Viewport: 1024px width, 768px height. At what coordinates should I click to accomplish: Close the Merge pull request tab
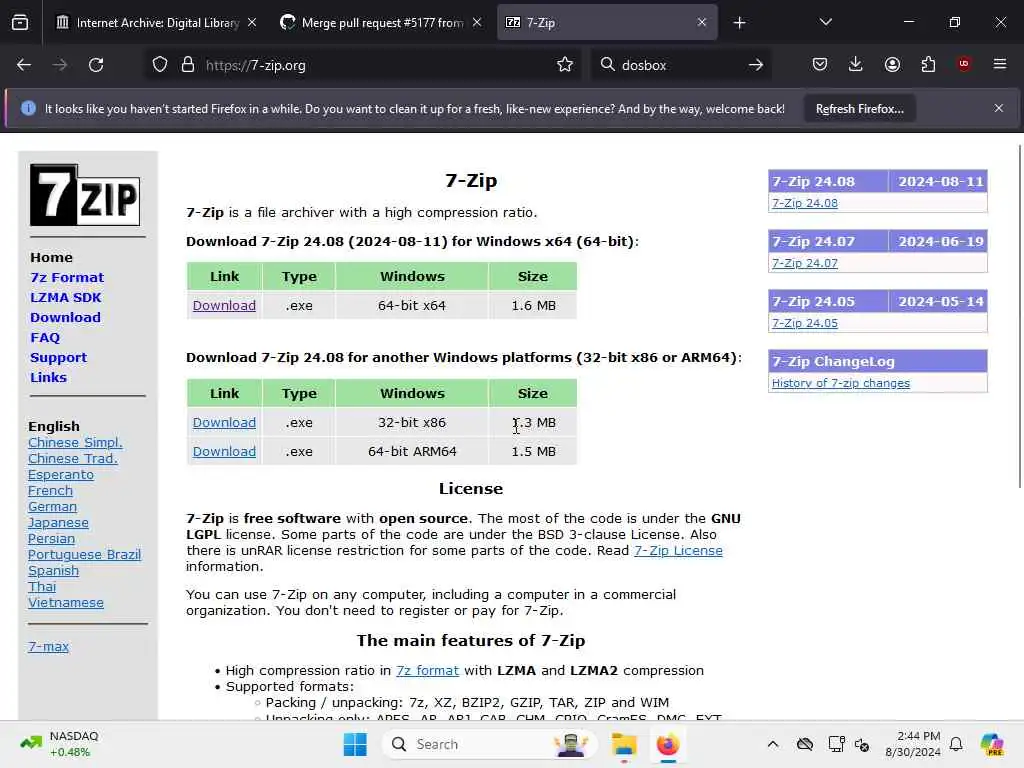pos(477,22)
